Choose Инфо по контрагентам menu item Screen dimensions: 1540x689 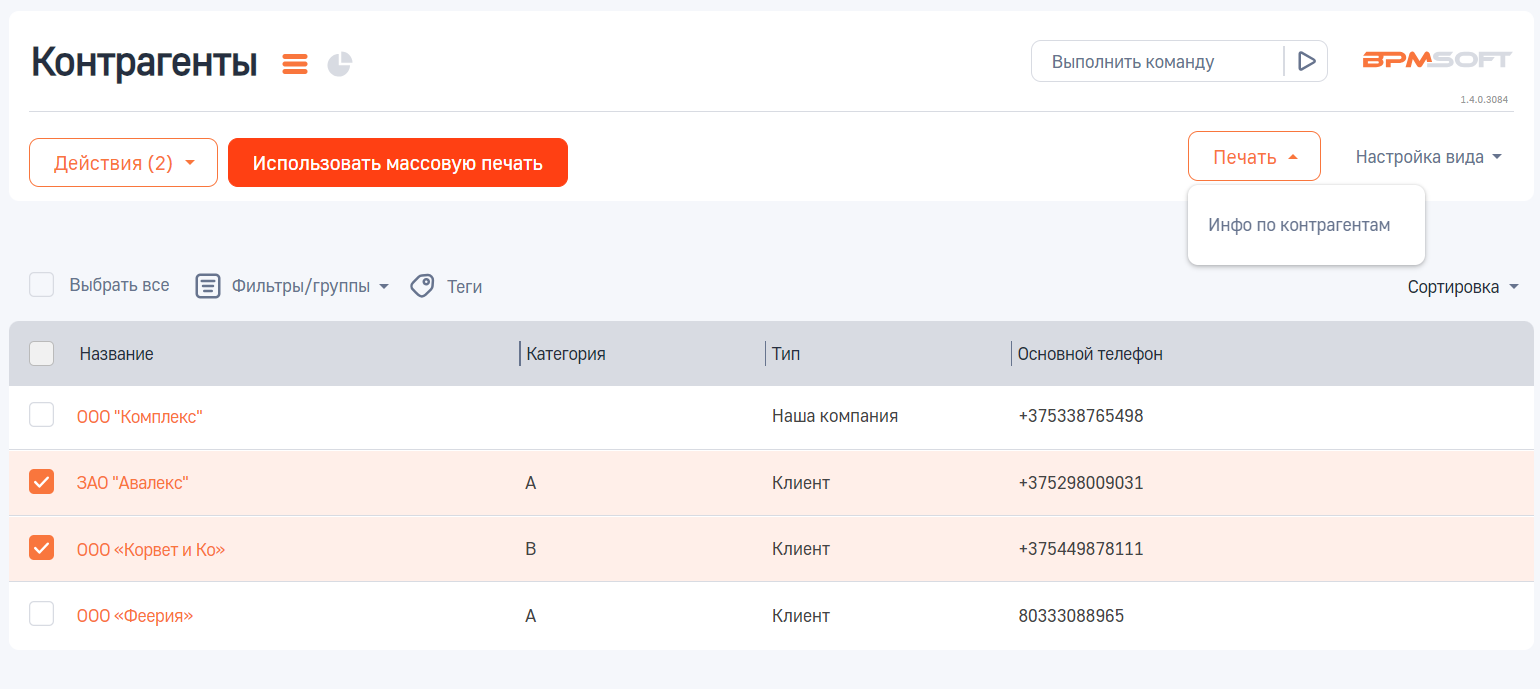(x=1299, y=225)
